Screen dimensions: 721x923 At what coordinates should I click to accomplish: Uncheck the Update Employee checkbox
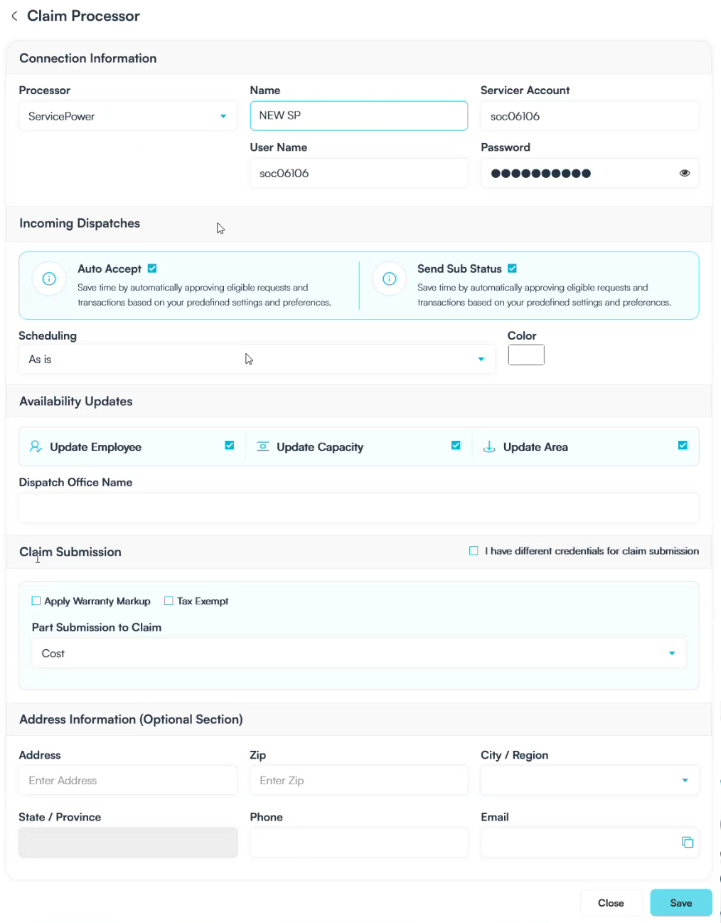pos(230,446)
